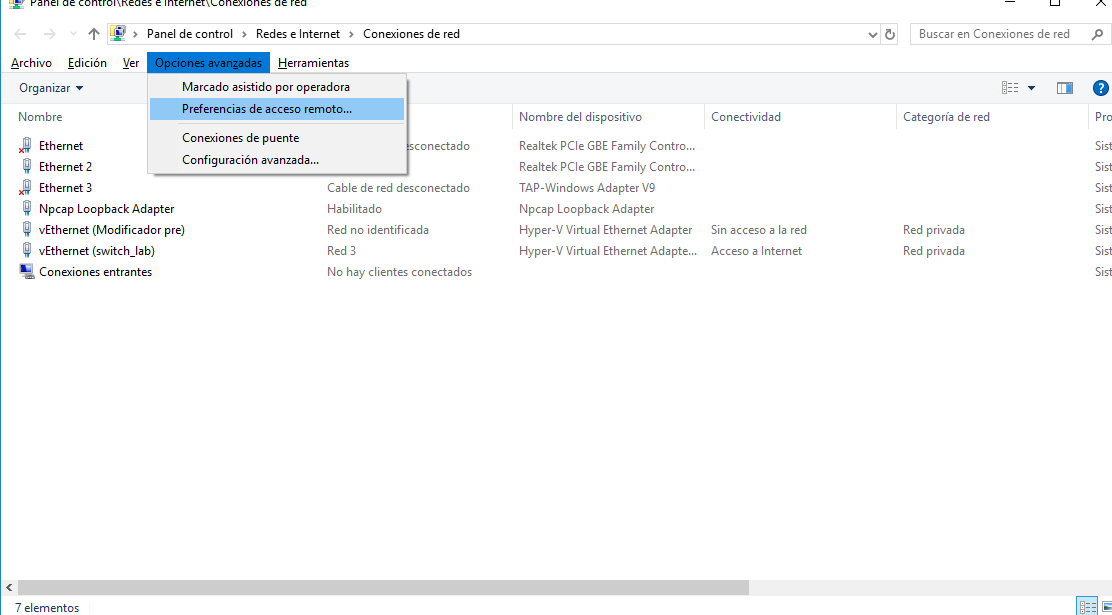Open the Organizar dropdown
Viewport: 1112px width, 615px height.
[x=51, y=88]
